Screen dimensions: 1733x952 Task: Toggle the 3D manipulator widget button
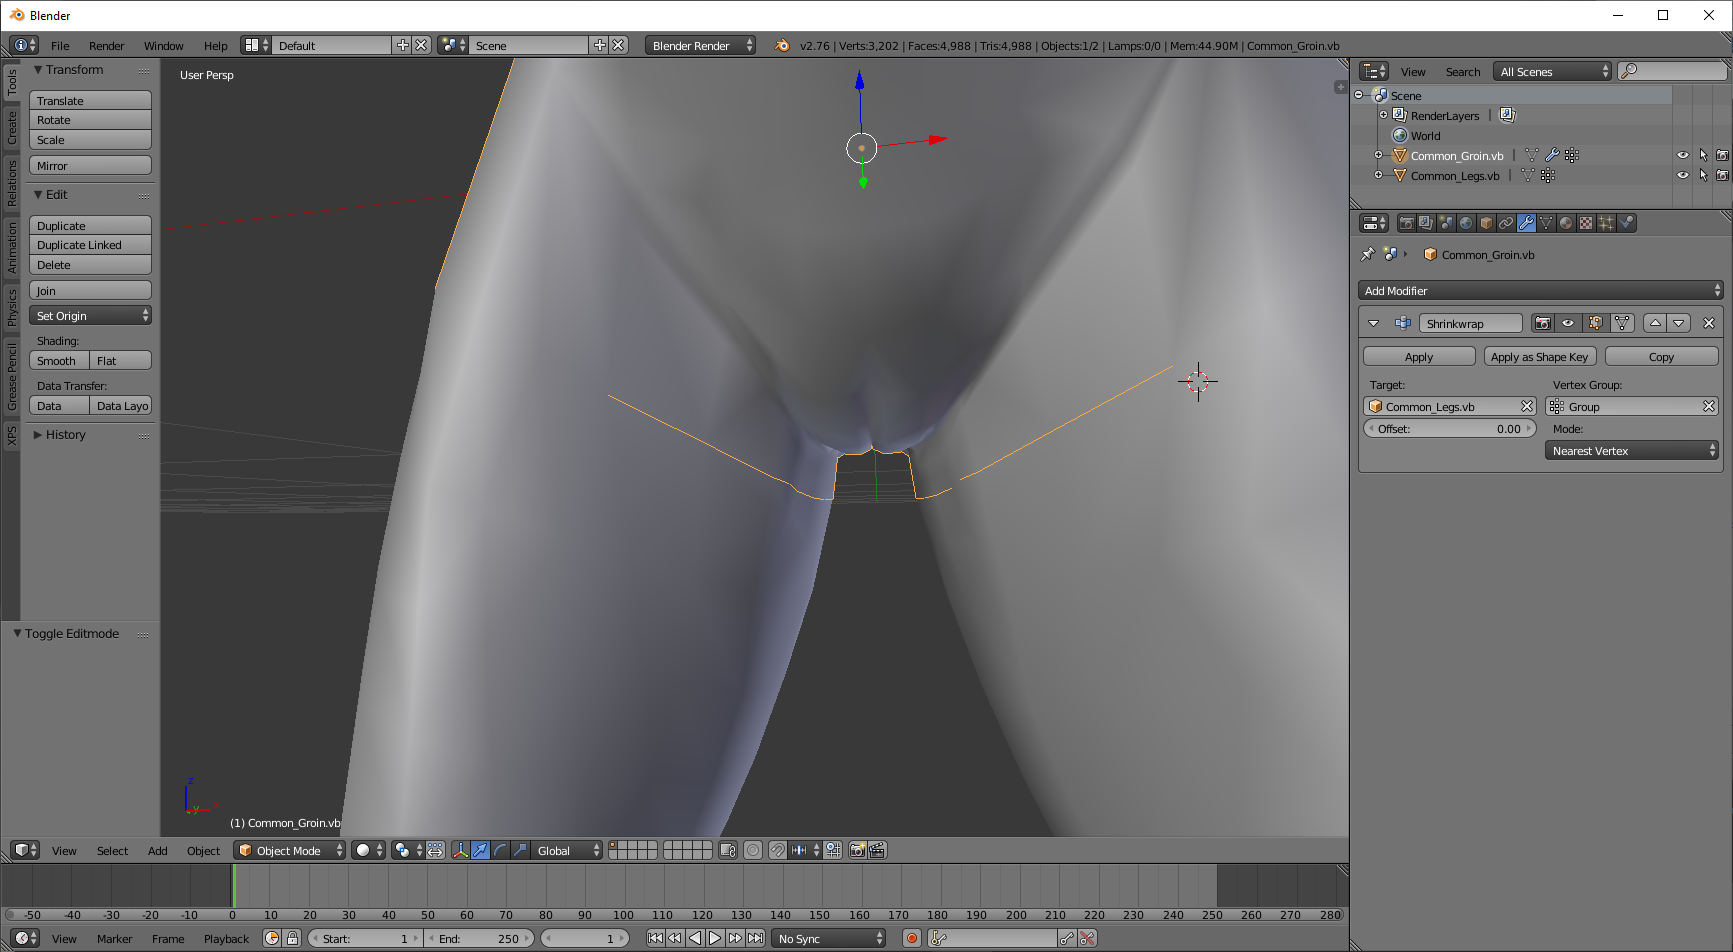(460, 850)
